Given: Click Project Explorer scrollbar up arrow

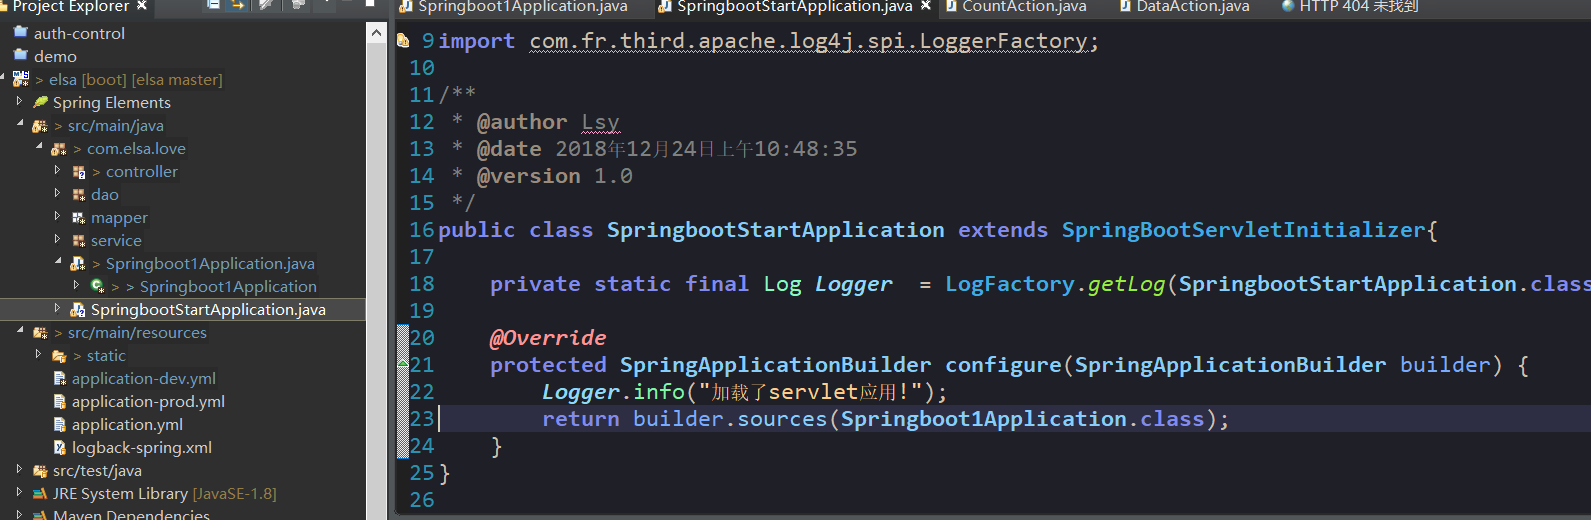Looking at the screenshot, I should click(376, 33).
